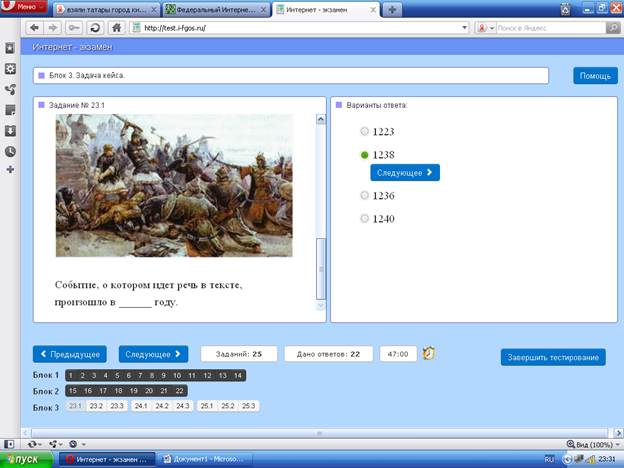Viewport: 624px width, 468px height.
Task: Open the bookmarks panel in sidebar
Action: (10, 49)
